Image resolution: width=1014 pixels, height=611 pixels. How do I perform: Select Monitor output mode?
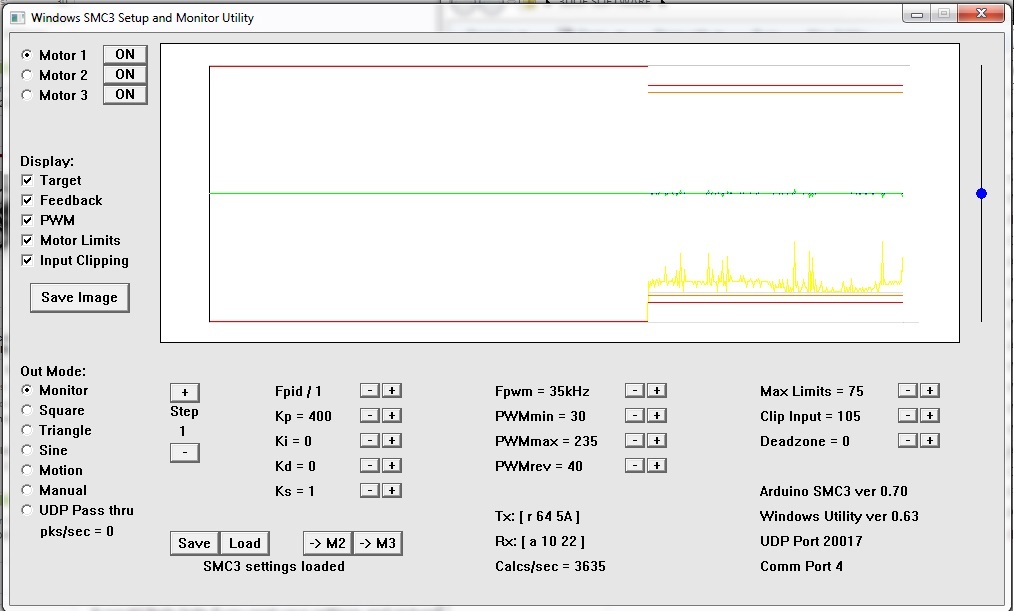pyautogui.click(x=27, y=390)
